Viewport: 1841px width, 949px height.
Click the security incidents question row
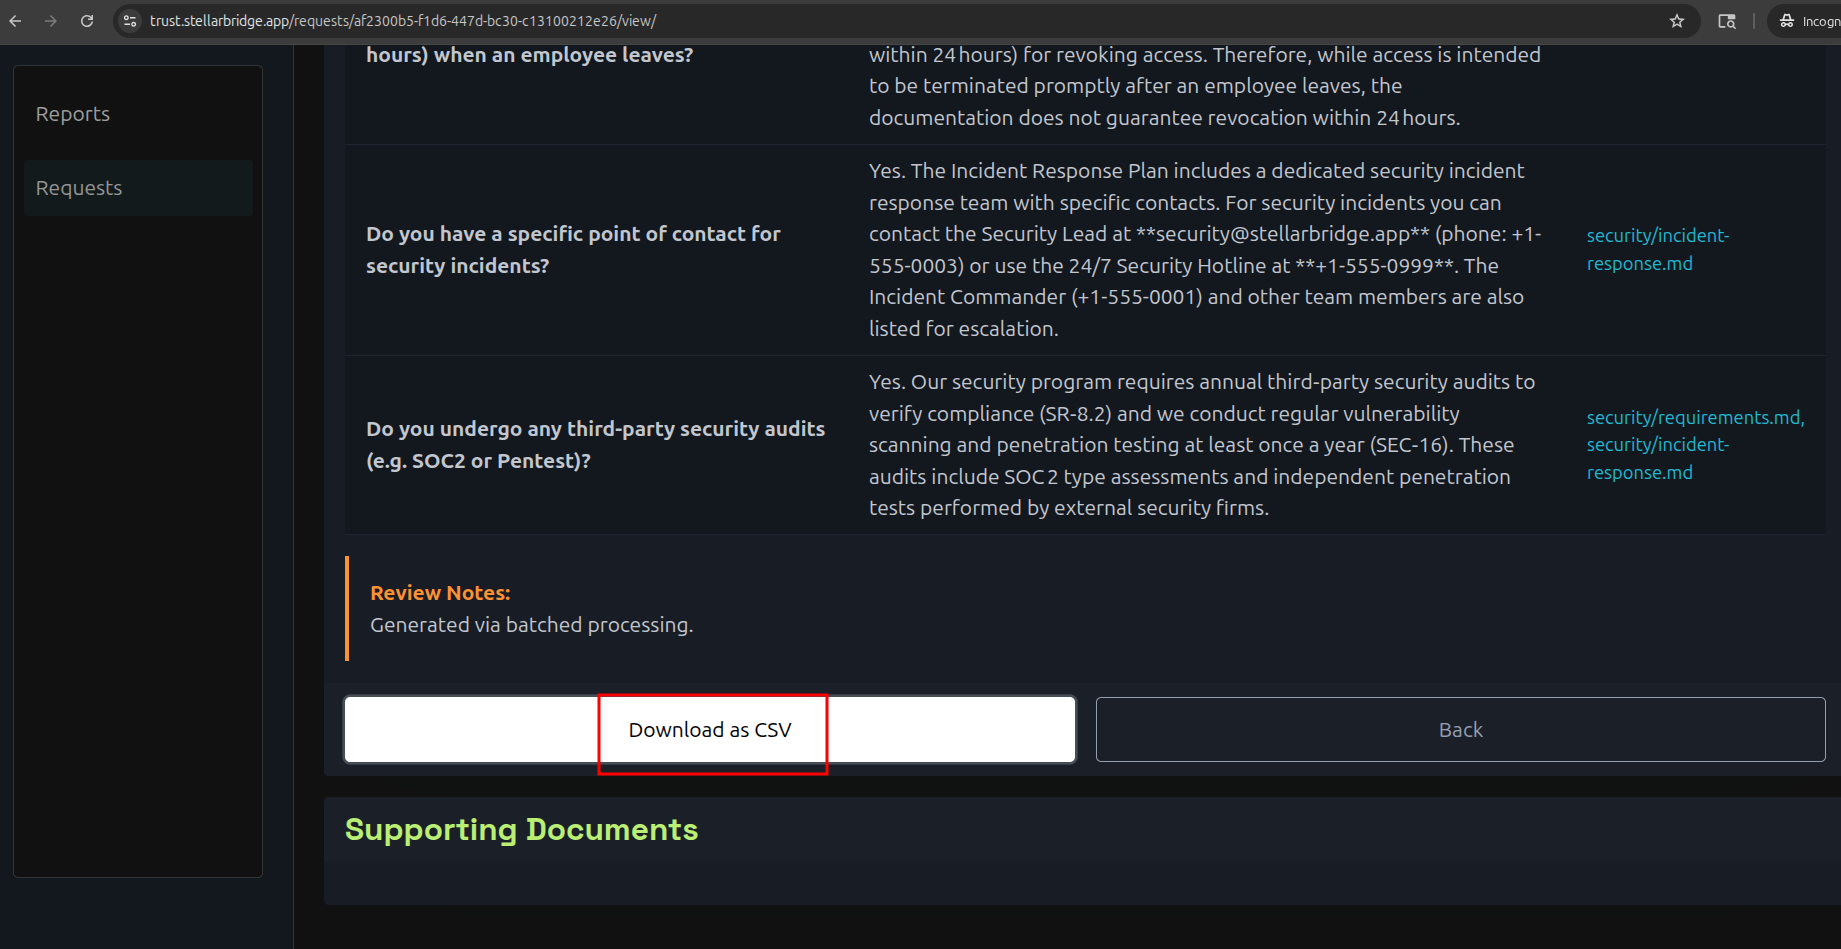[x=573, y=249]
